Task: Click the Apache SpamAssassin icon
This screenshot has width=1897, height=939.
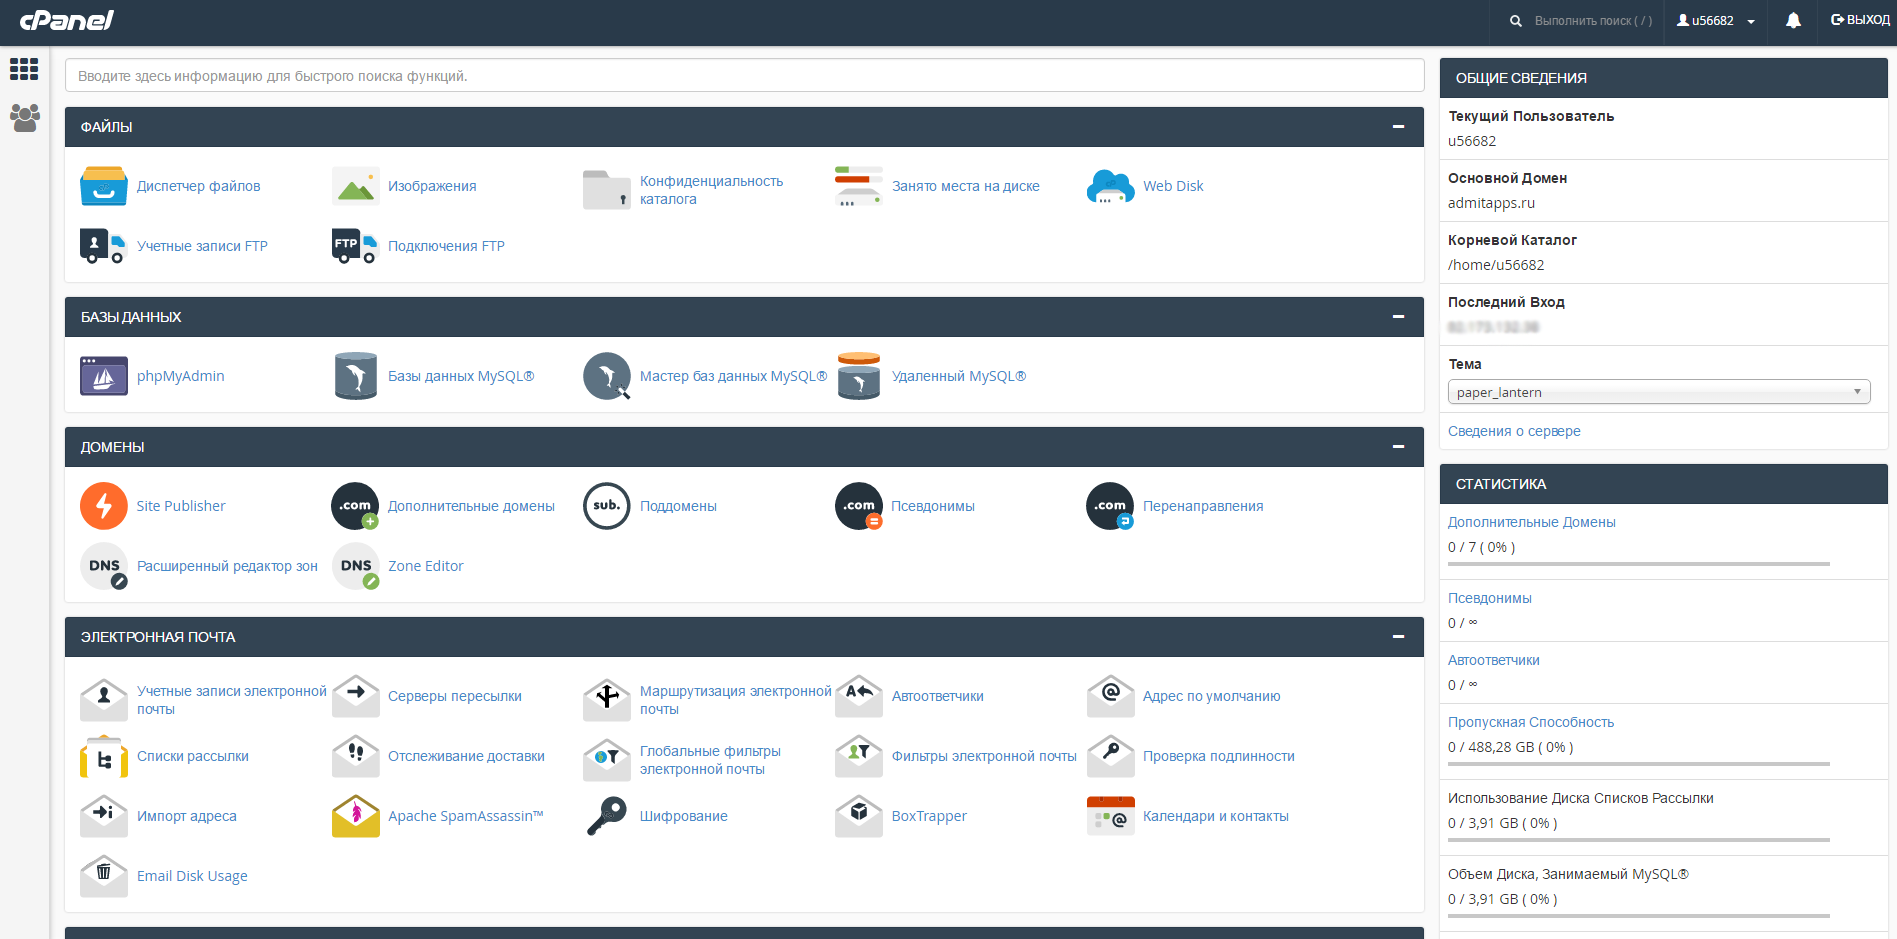Action: tap(356, 816)
